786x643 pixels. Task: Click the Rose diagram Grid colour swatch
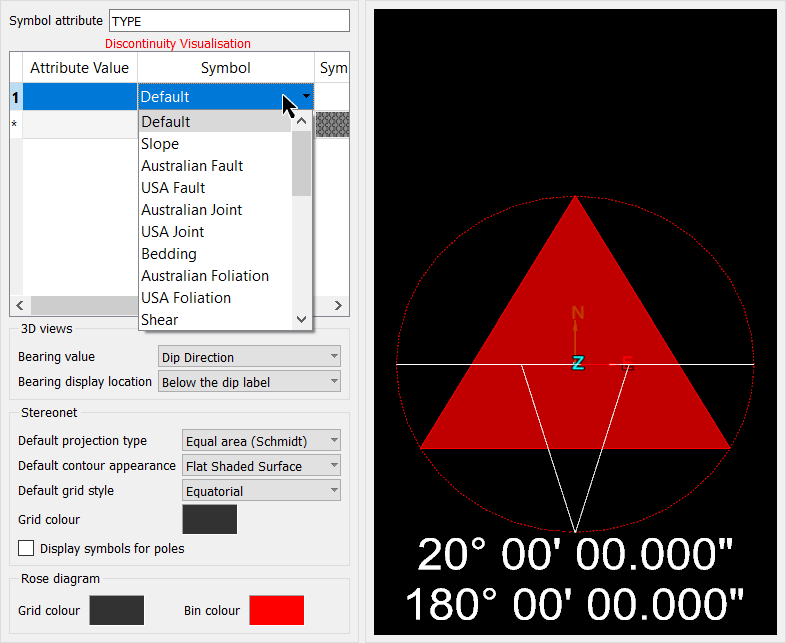pyautogui.click(x=117, y=610)
